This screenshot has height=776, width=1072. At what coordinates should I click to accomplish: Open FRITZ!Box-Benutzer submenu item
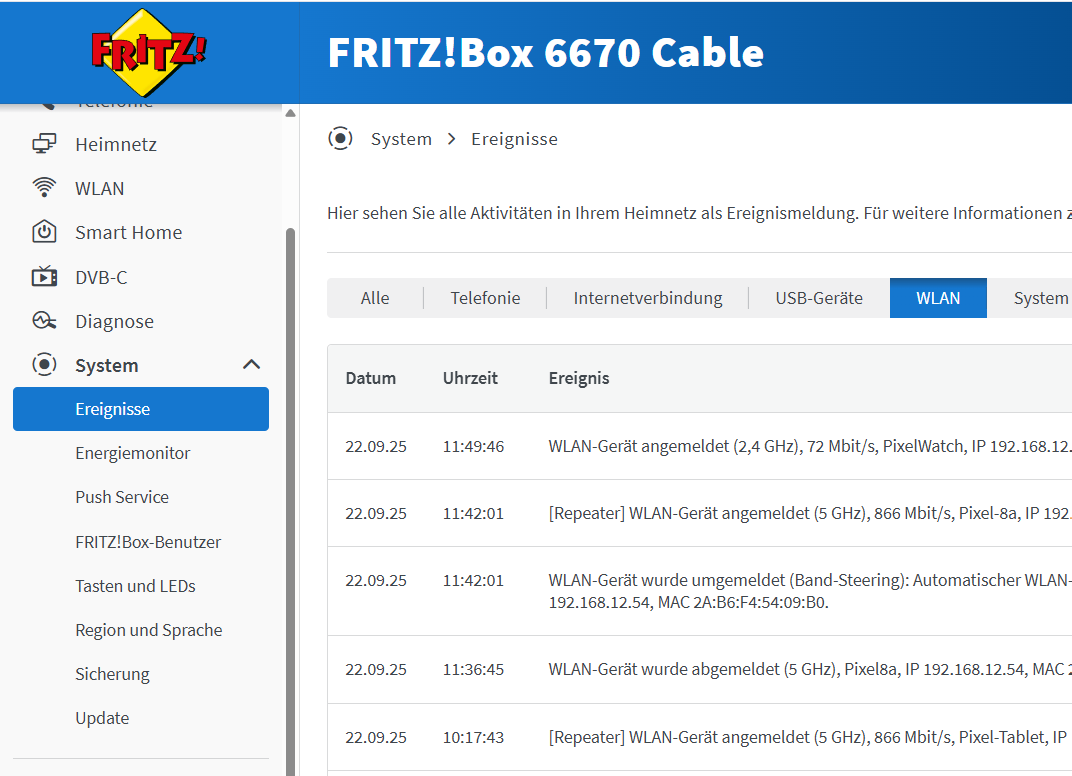pyautogui.click(x=148, y=541)
